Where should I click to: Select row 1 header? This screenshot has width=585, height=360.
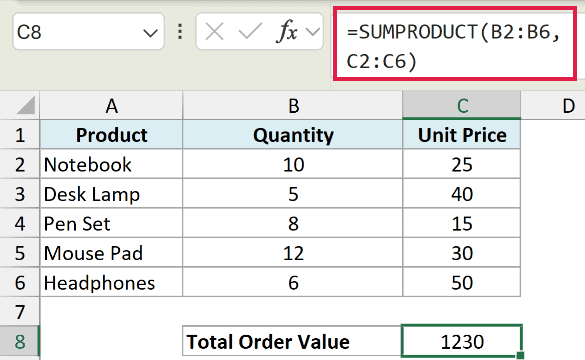[20, 135]
